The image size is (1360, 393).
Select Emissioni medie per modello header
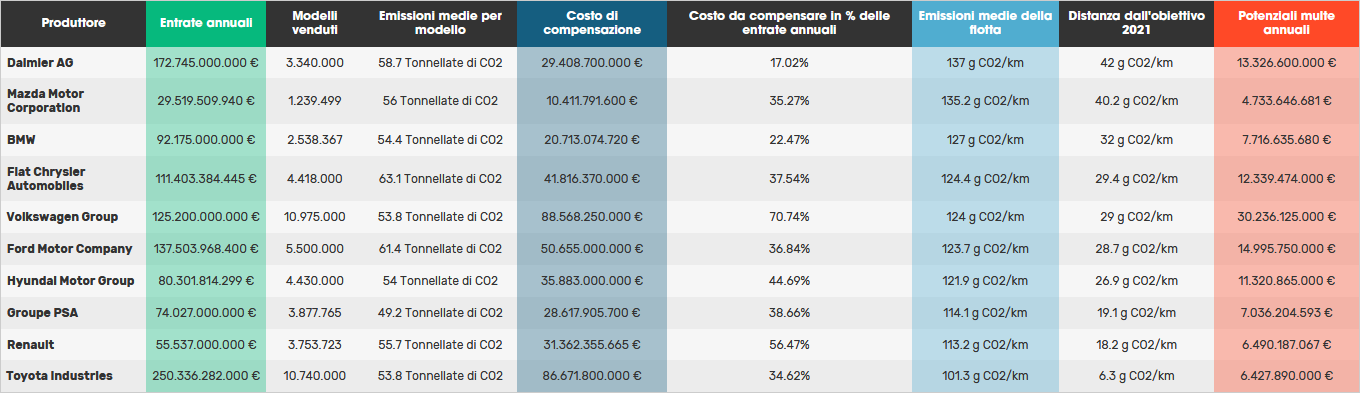(440, 23)
